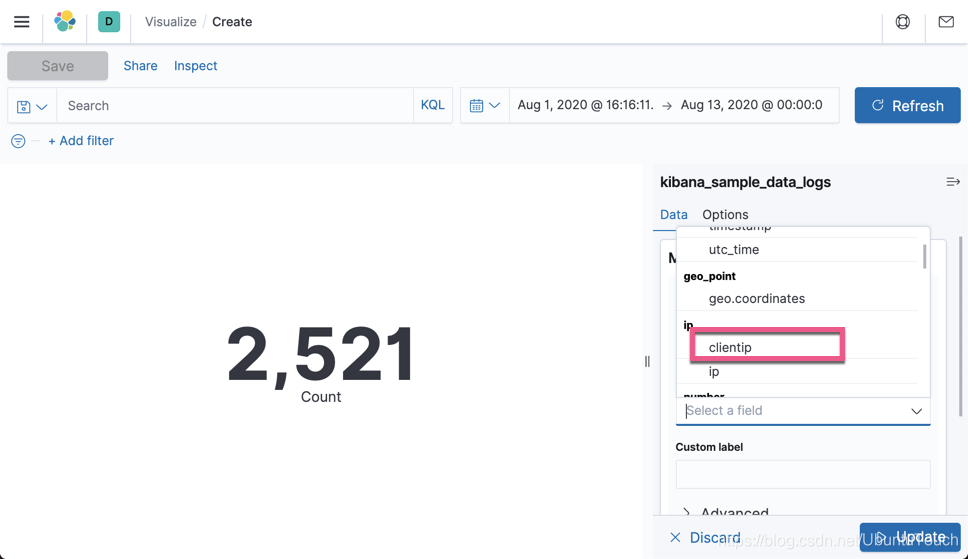The height and width of the screenshot is (559, 968).
Task: Open the hamburger navigation menu
Action: [22, 22]
